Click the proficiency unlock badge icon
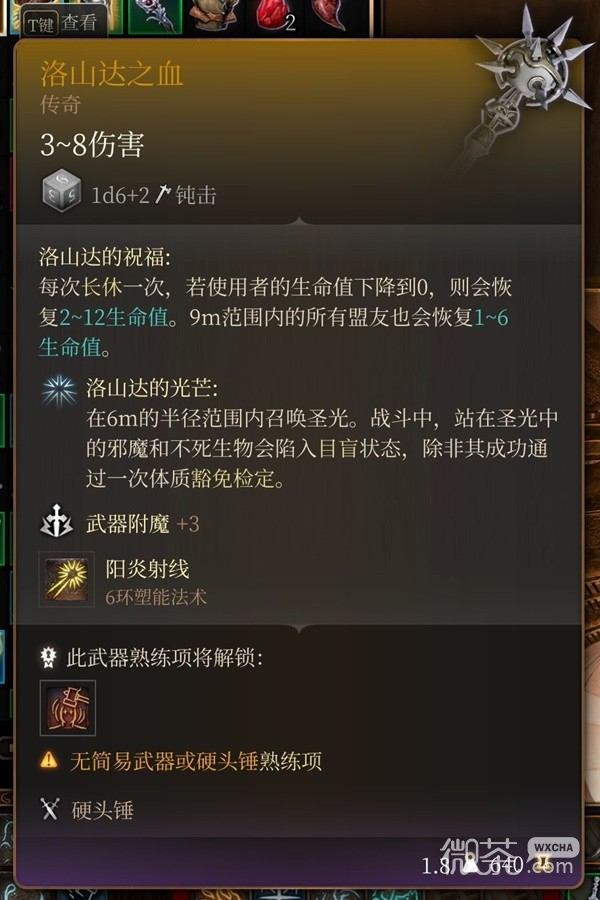 (48, 657)
